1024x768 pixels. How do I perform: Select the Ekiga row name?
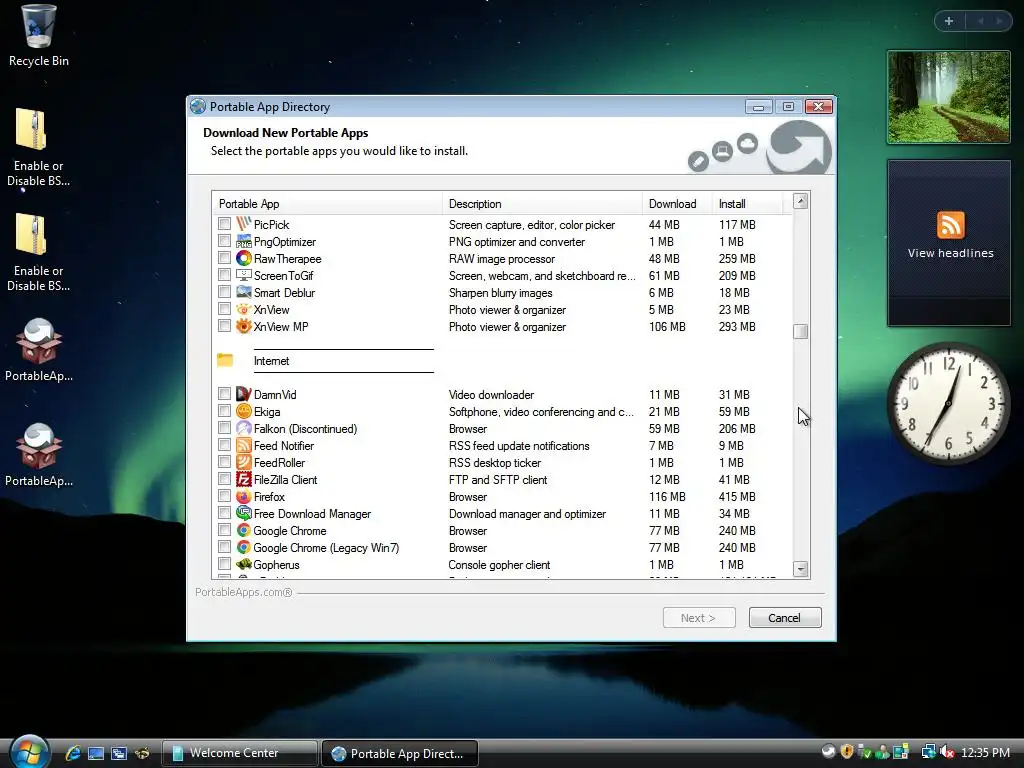point(267,411)
